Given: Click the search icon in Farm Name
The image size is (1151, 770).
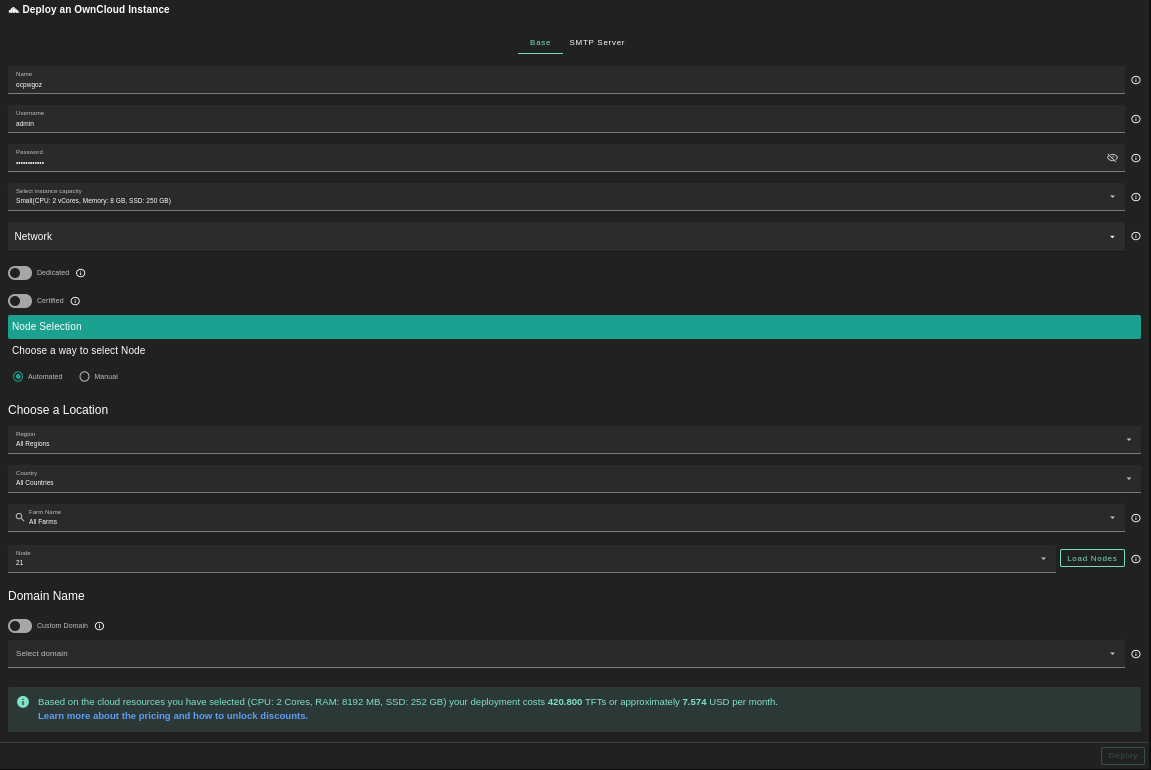Looking at the screenshot, I should (20, 517).
